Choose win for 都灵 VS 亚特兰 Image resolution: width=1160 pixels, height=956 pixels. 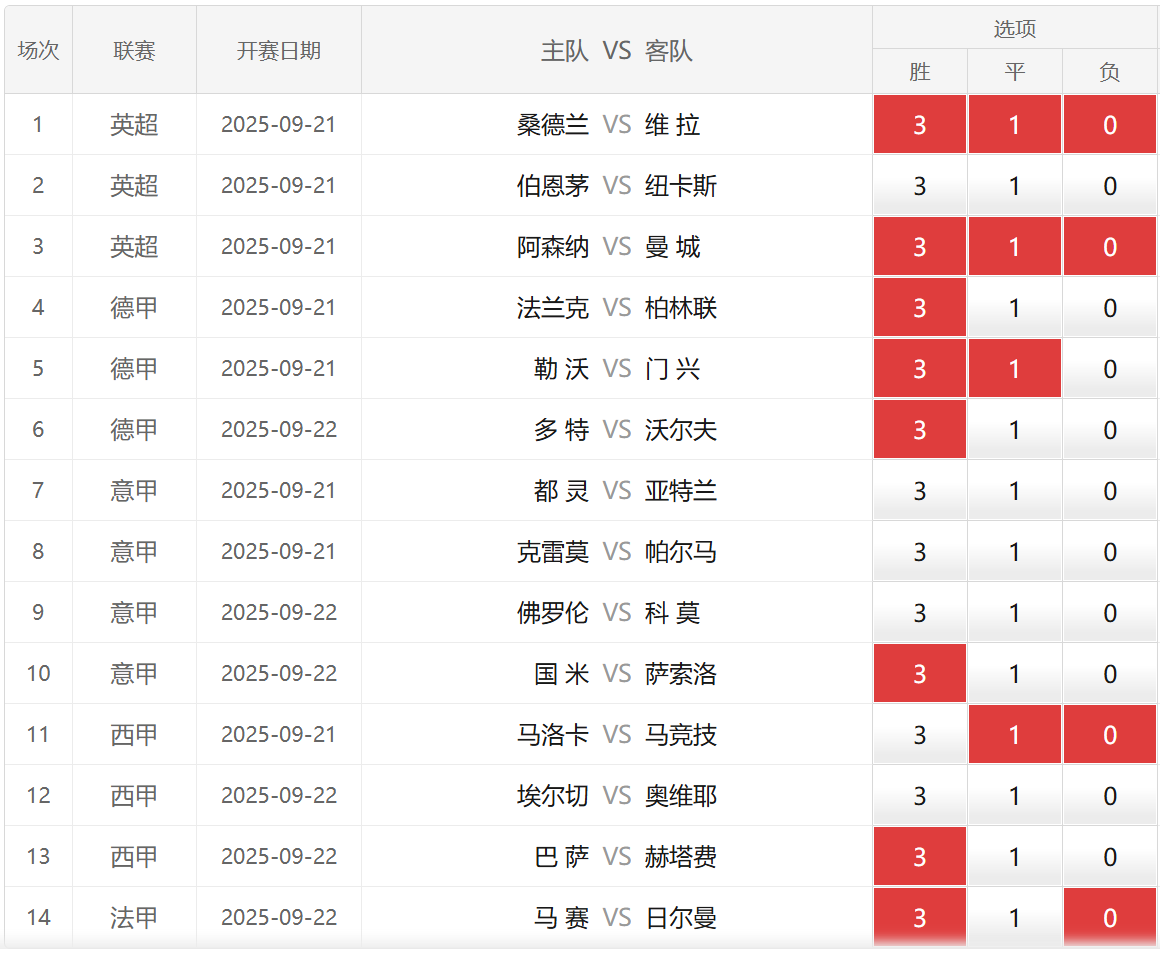point(919,491)
